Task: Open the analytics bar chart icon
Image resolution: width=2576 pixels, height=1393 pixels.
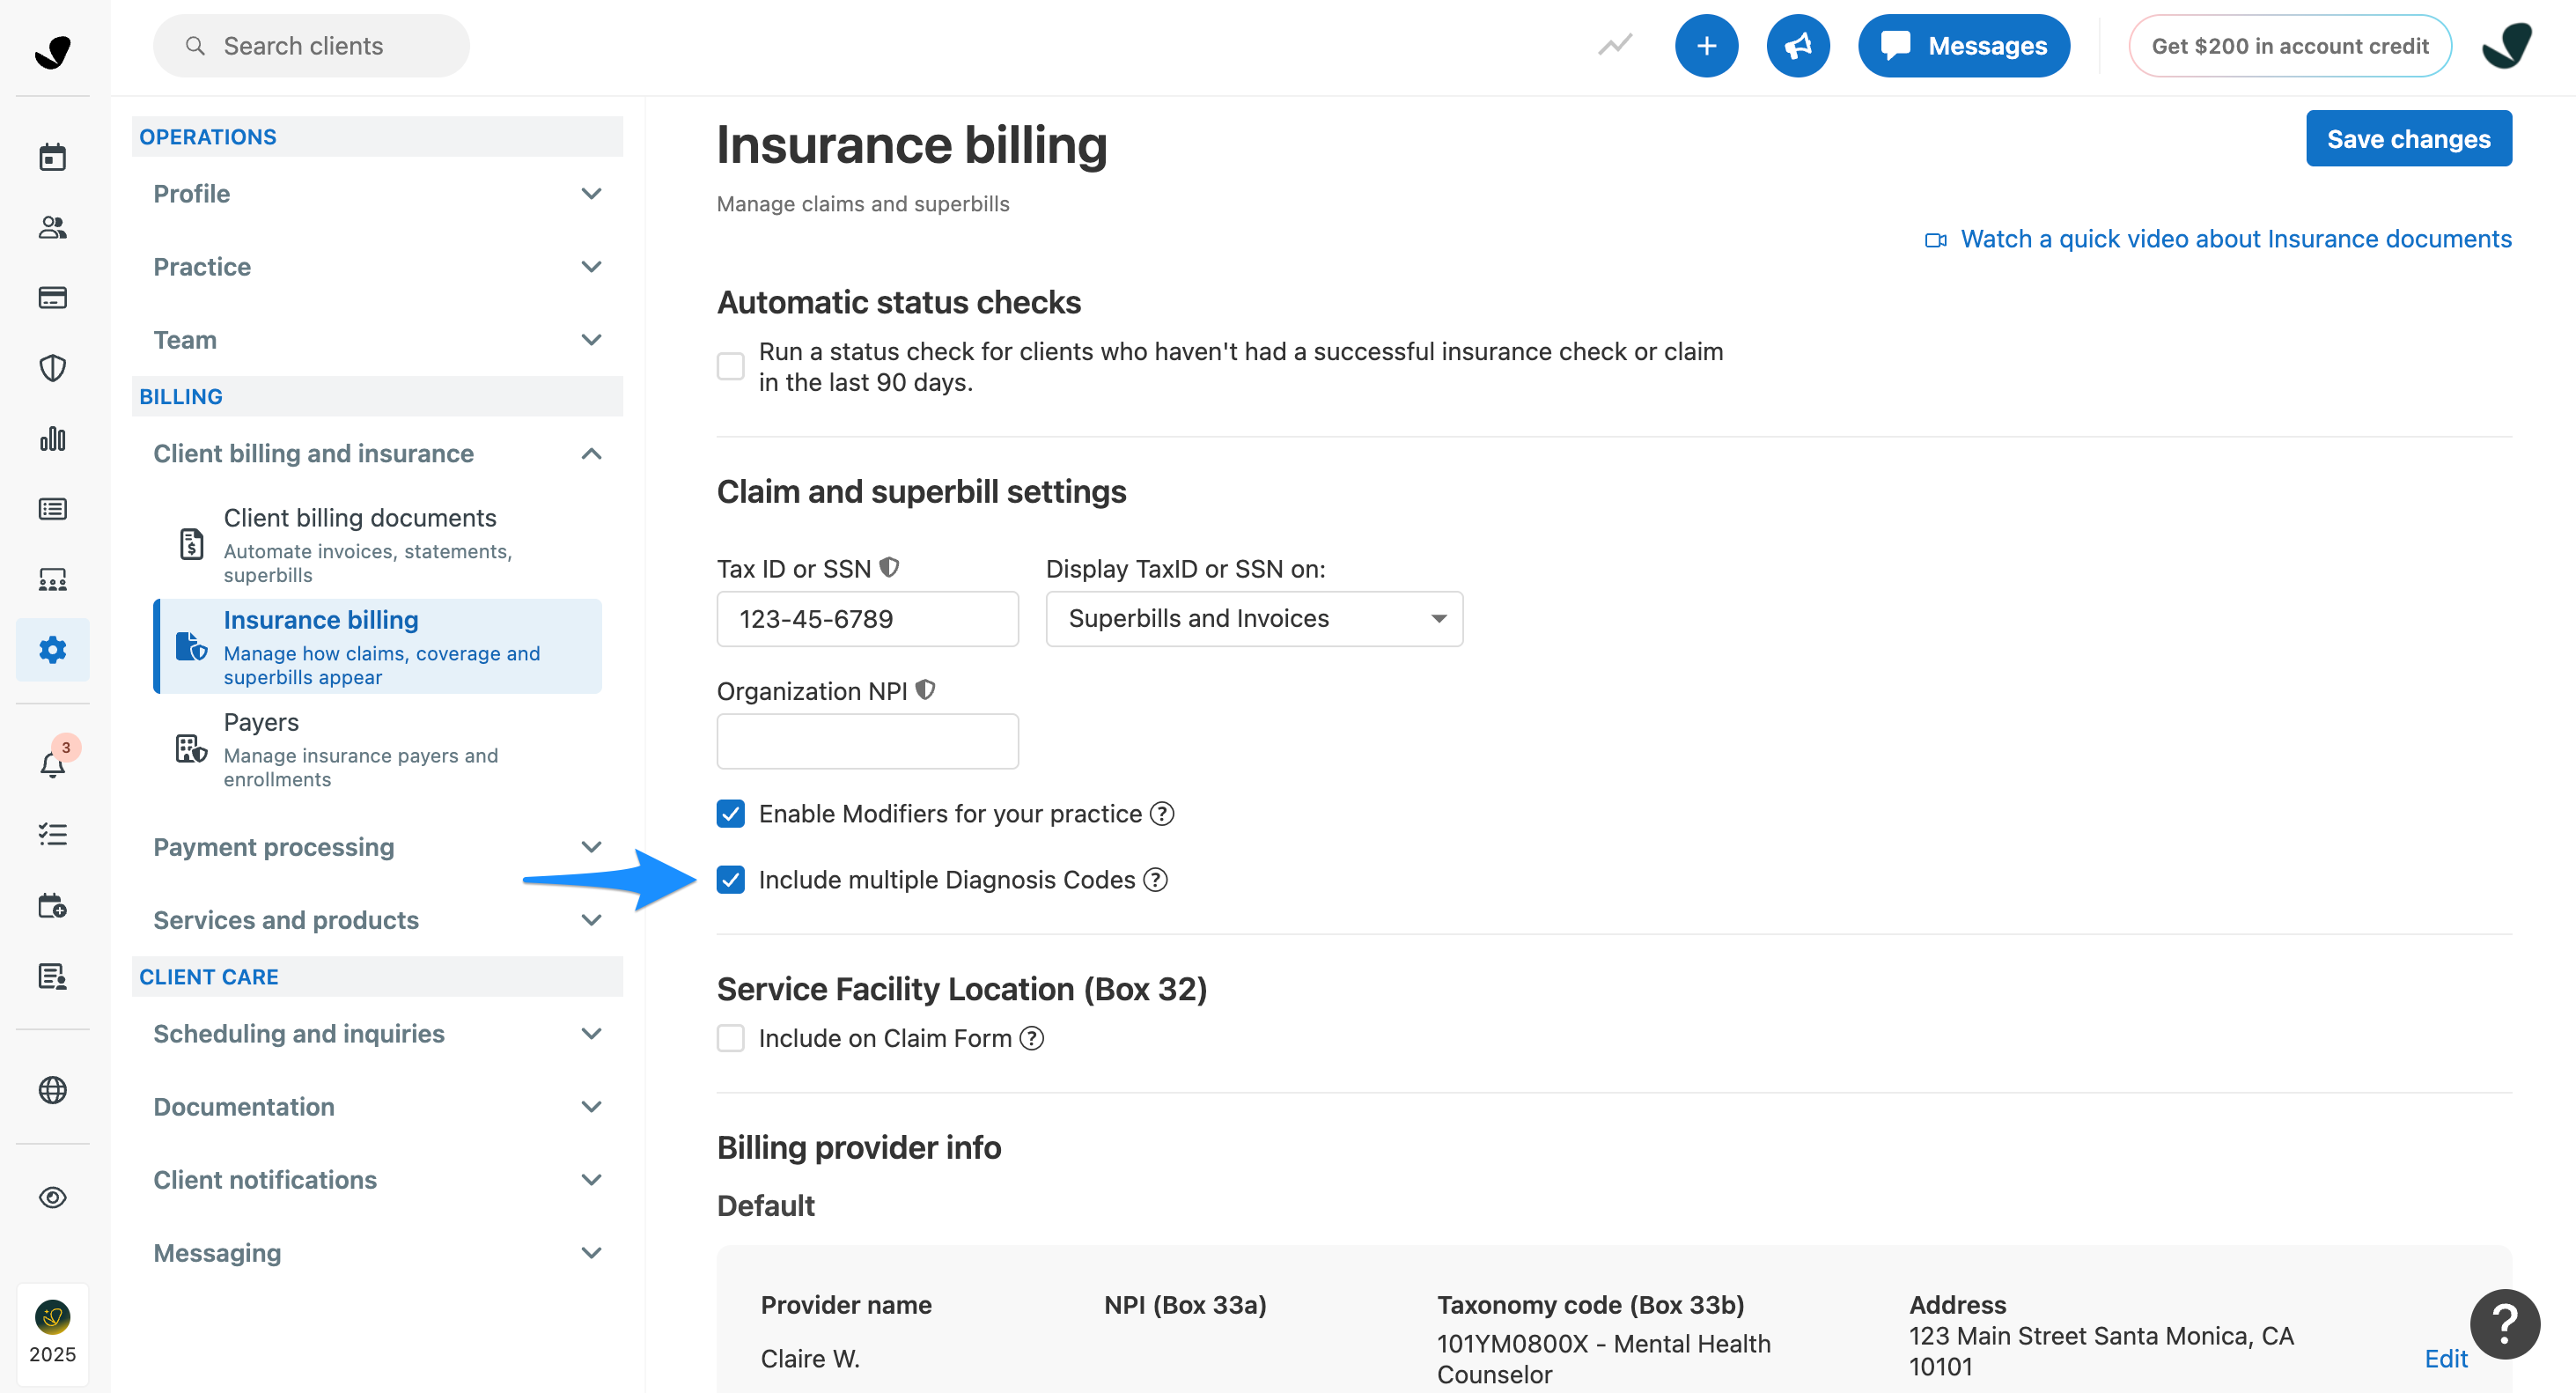Action: click(x=52, y=439)
